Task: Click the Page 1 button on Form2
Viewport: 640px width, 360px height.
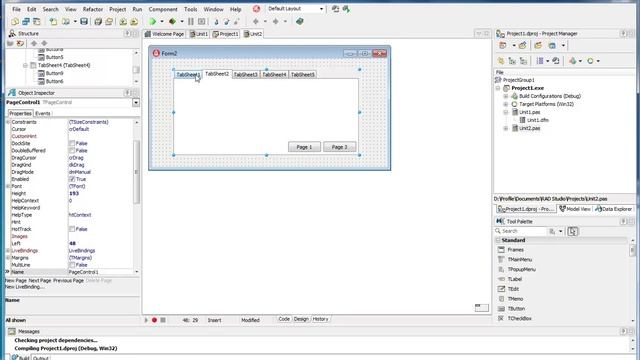Action: (x=304, y=147)
